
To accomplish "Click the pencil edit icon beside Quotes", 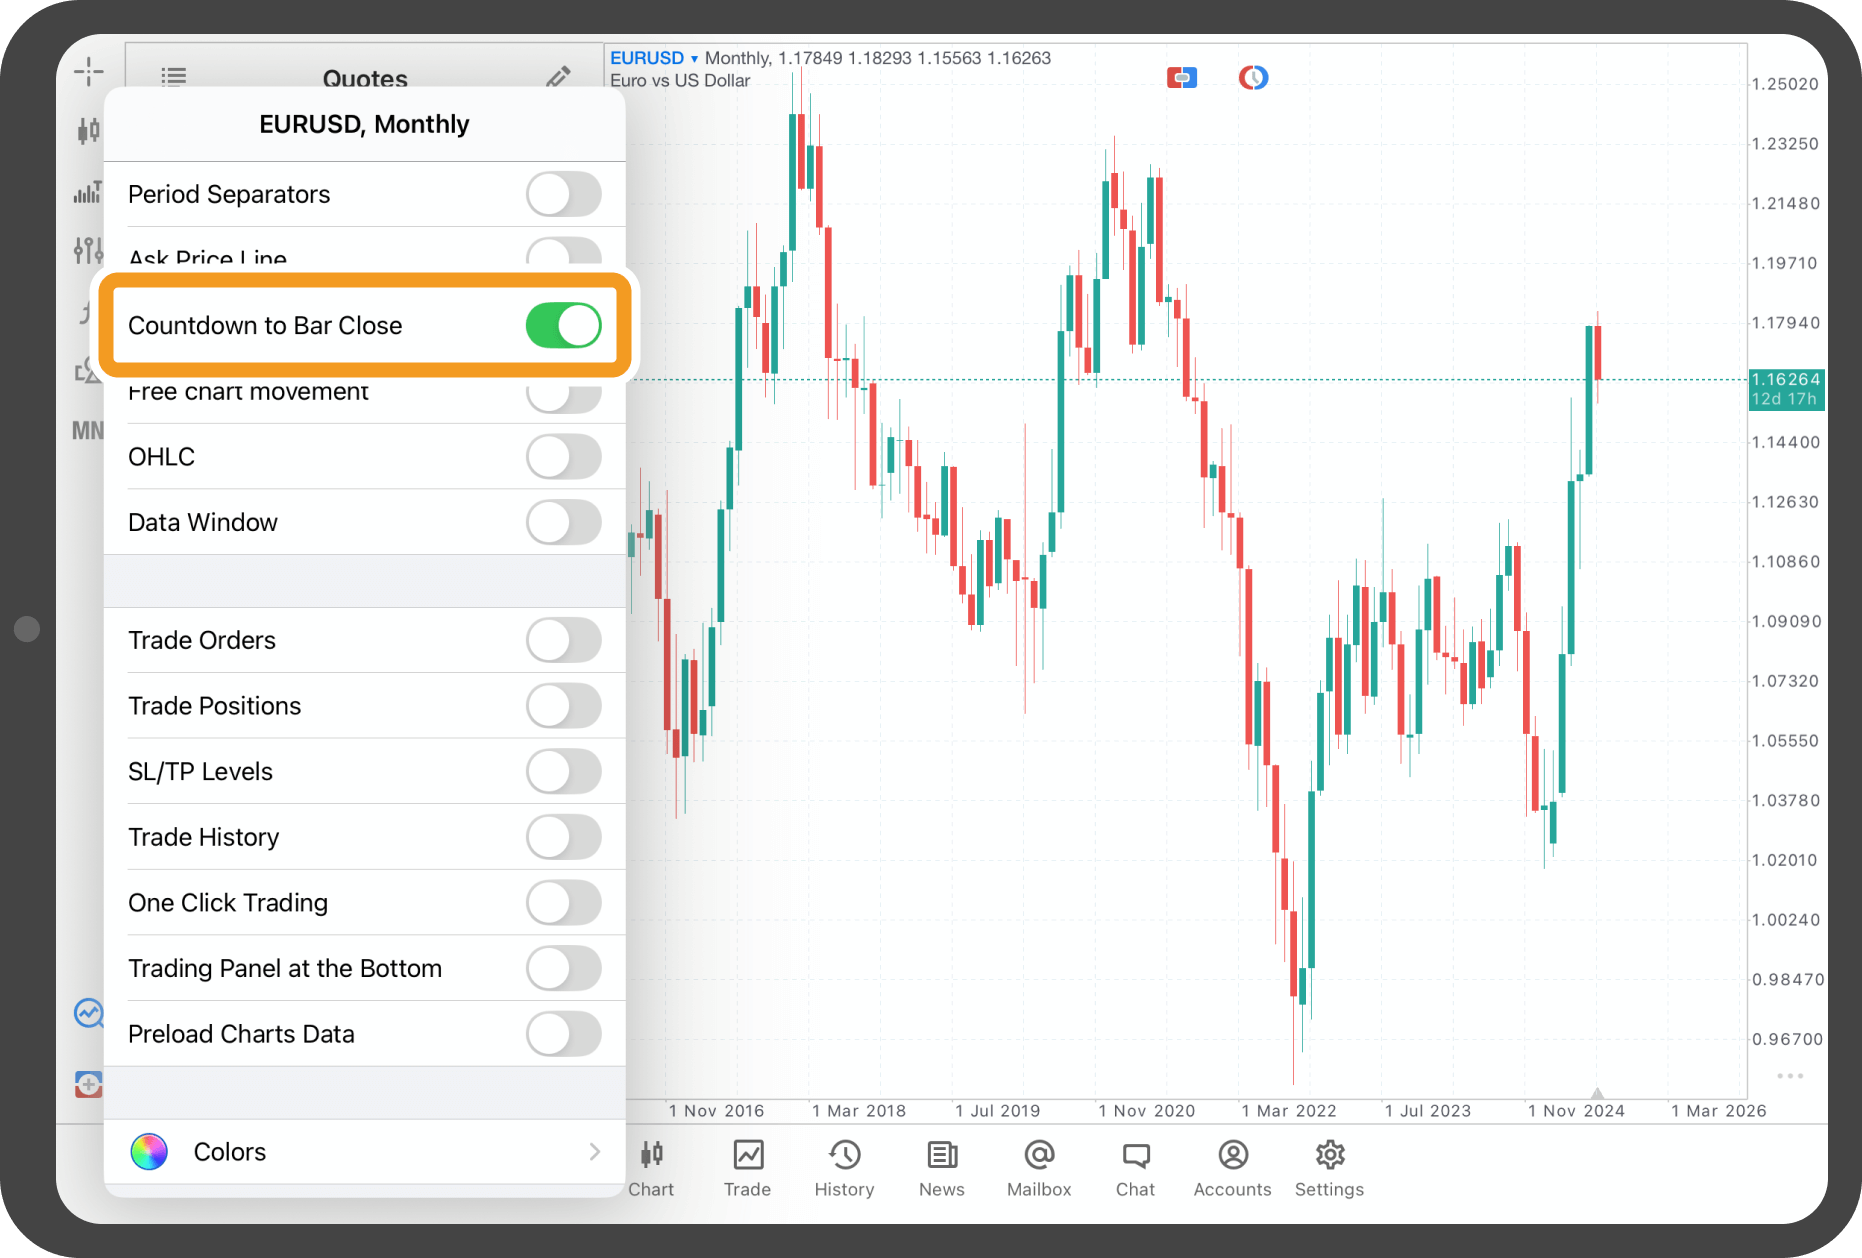I will pyautogui.click(x=558, y=77).
